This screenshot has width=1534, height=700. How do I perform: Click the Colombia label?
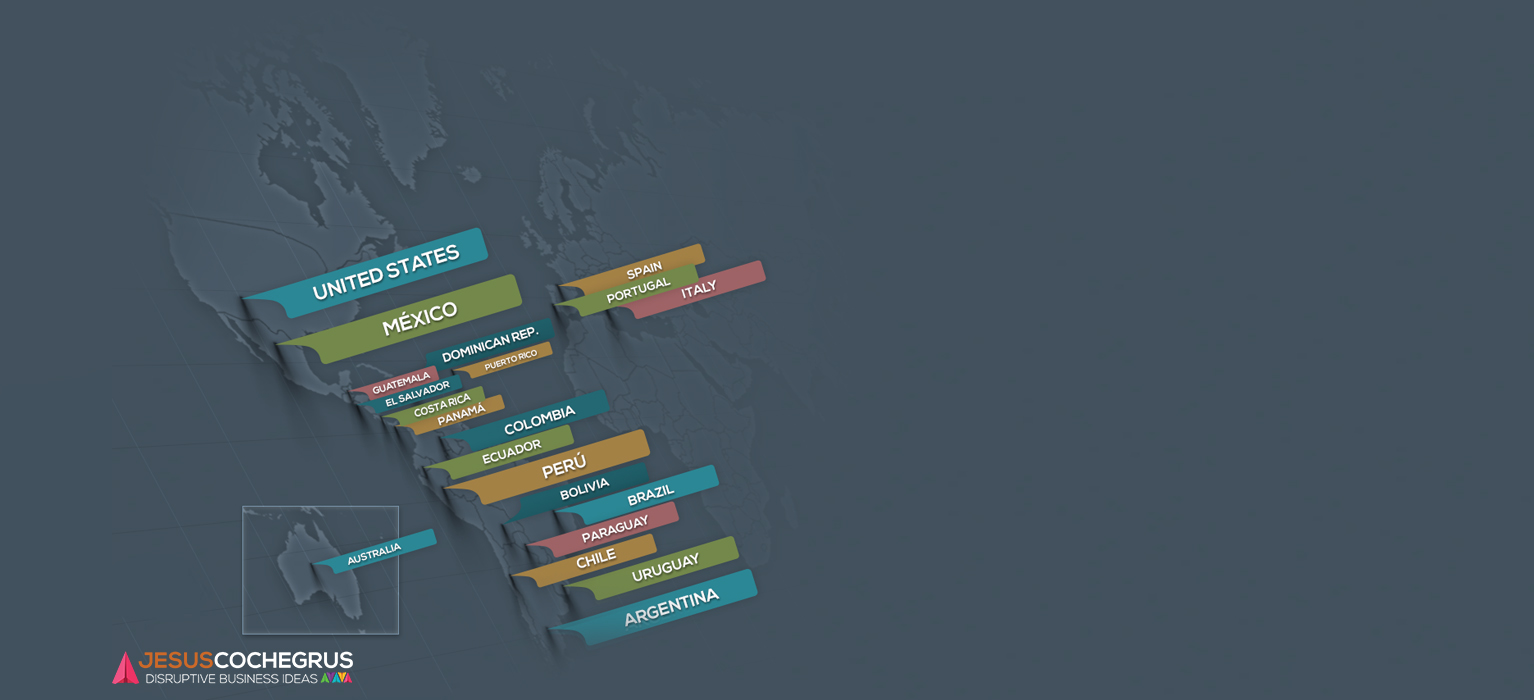[x=539, y=419]
